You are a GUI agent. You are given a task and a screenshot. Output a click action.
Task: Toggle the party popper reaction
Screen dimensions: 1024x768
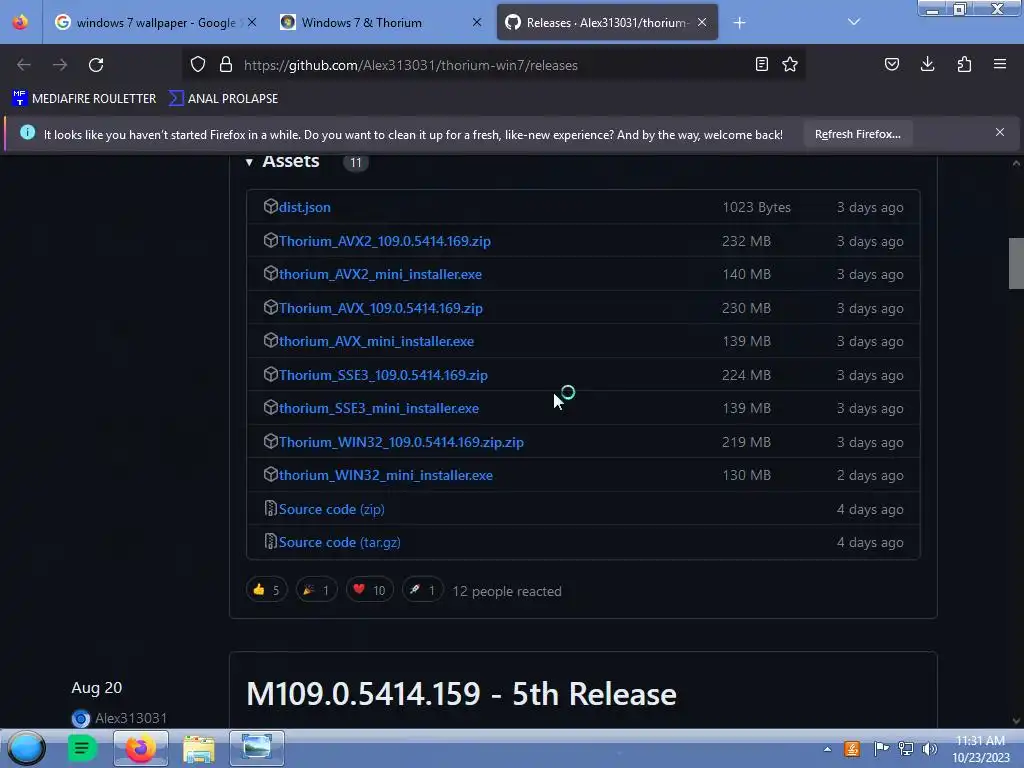coord(316,590)
